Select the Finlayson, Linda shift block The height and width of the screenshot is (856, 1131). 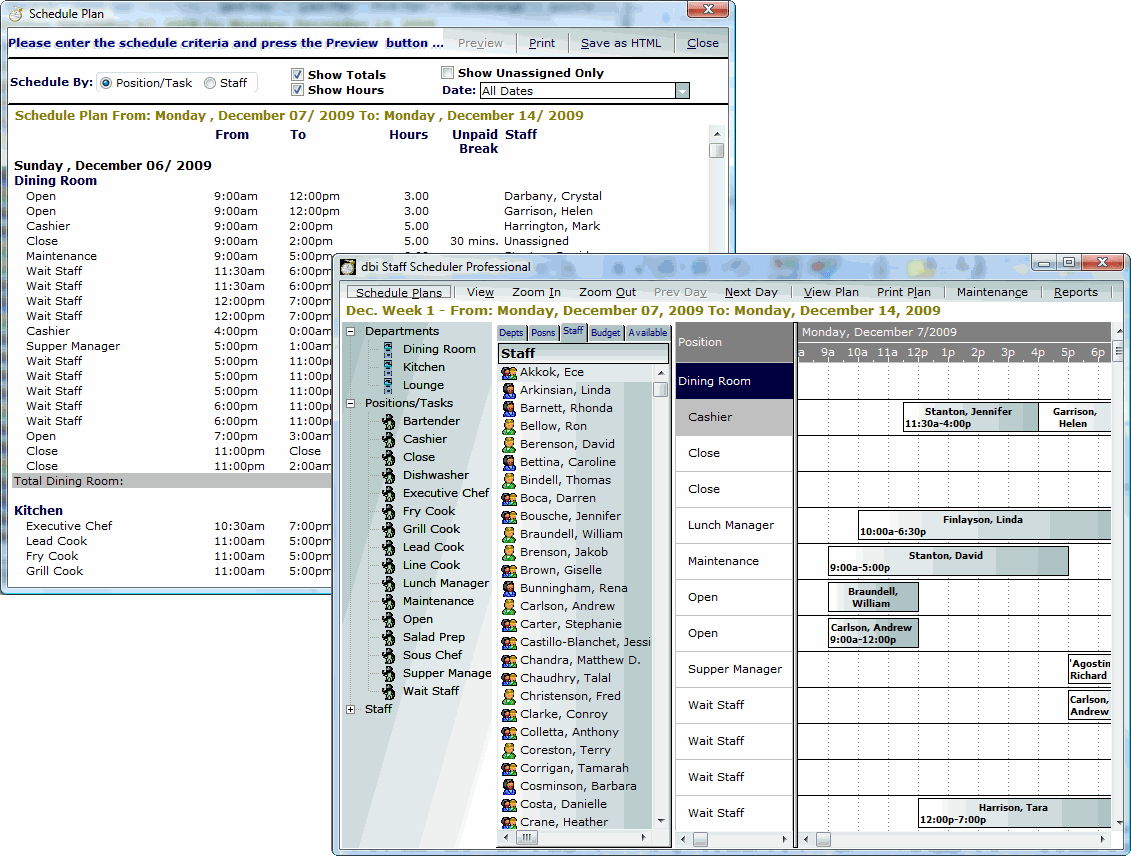(984, 525)
